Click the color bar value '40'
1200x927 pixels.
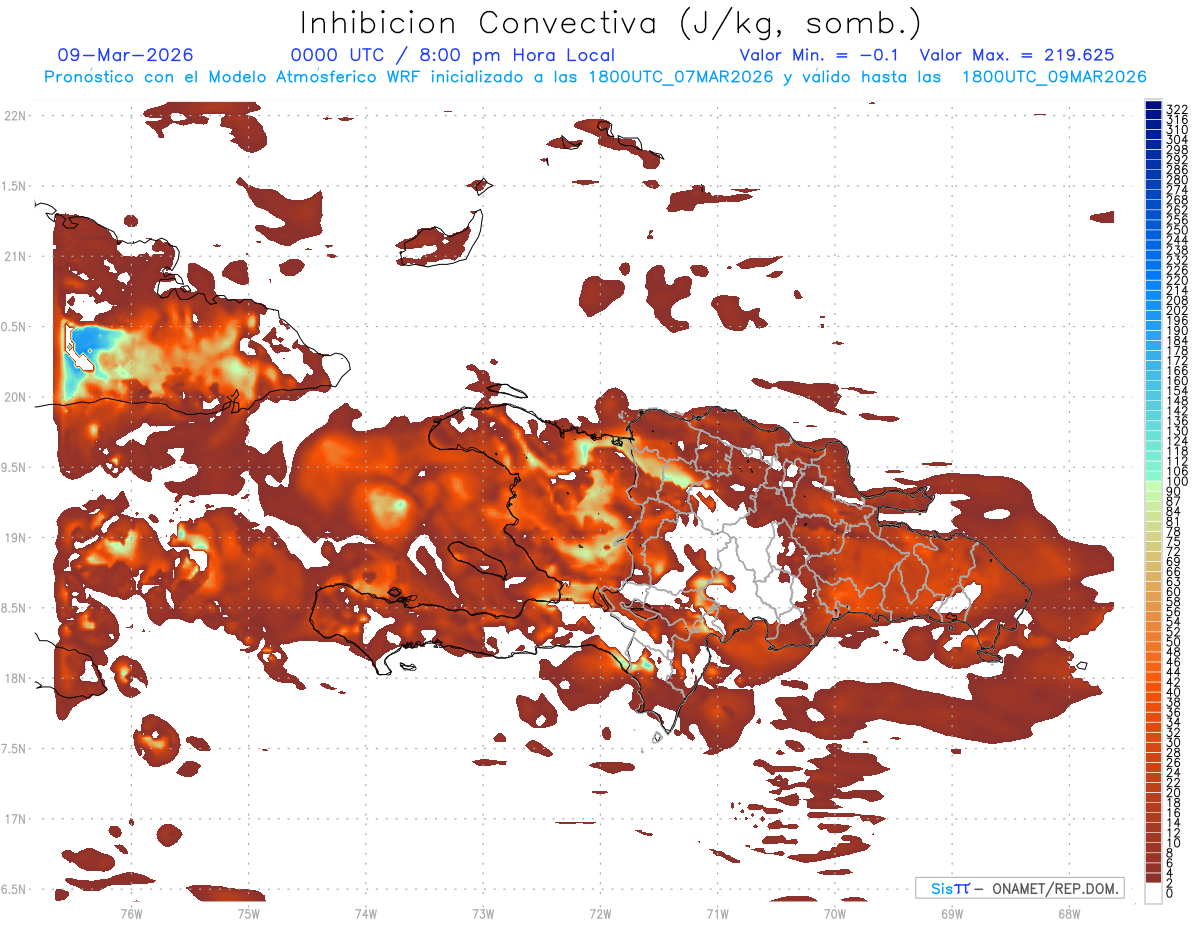1173,692
